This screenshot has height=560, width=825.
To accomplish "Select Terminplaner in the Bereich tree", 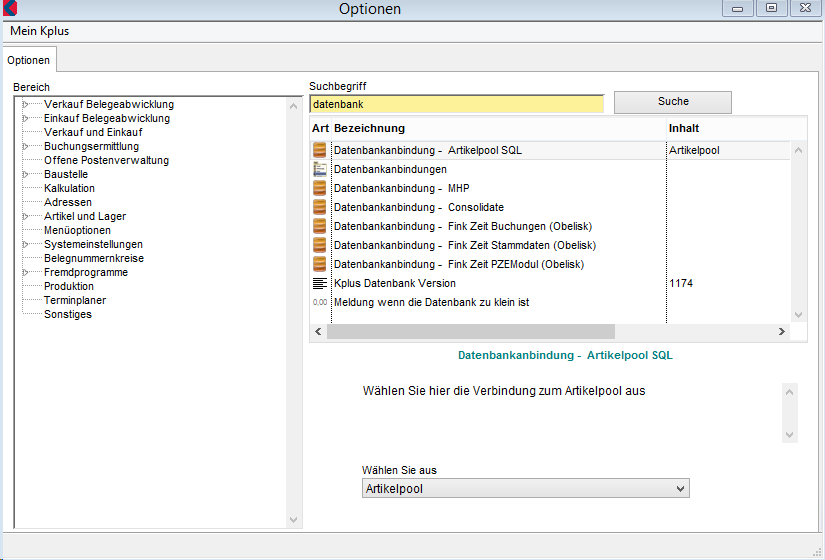I will click(75, 300).
